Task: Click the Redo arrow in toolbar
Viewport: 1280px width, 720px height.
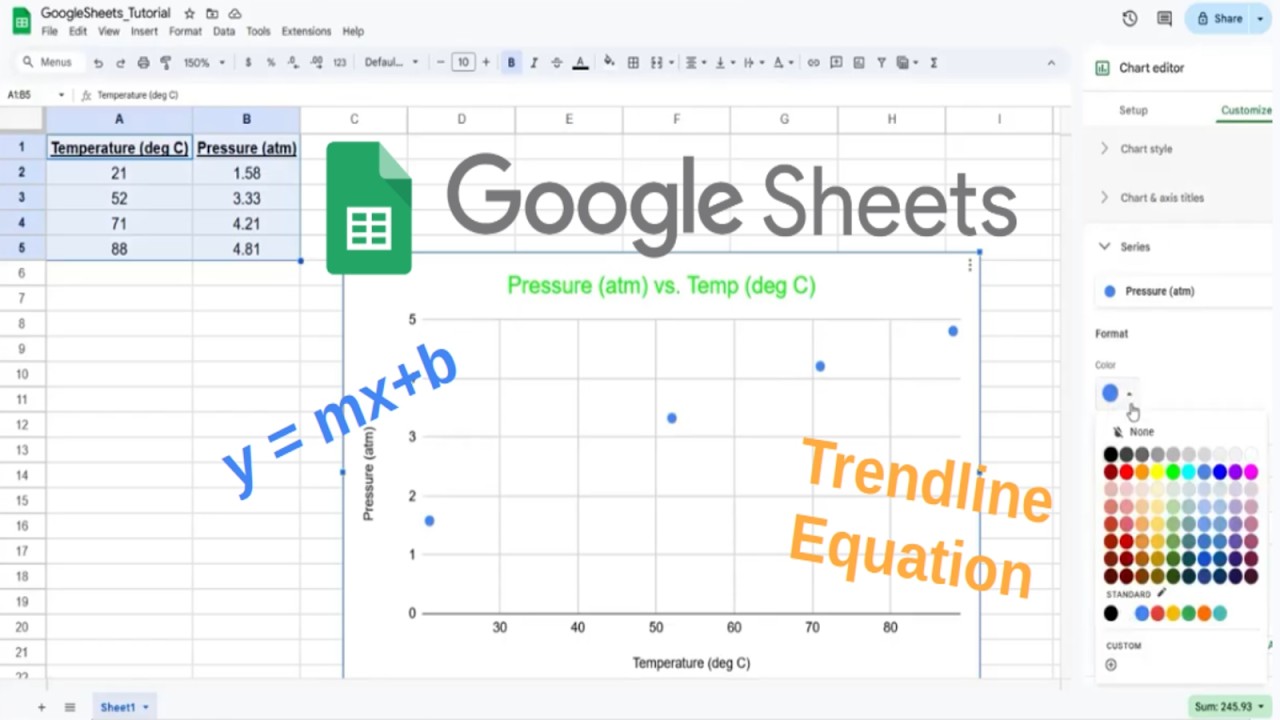Action: (120, 62)
